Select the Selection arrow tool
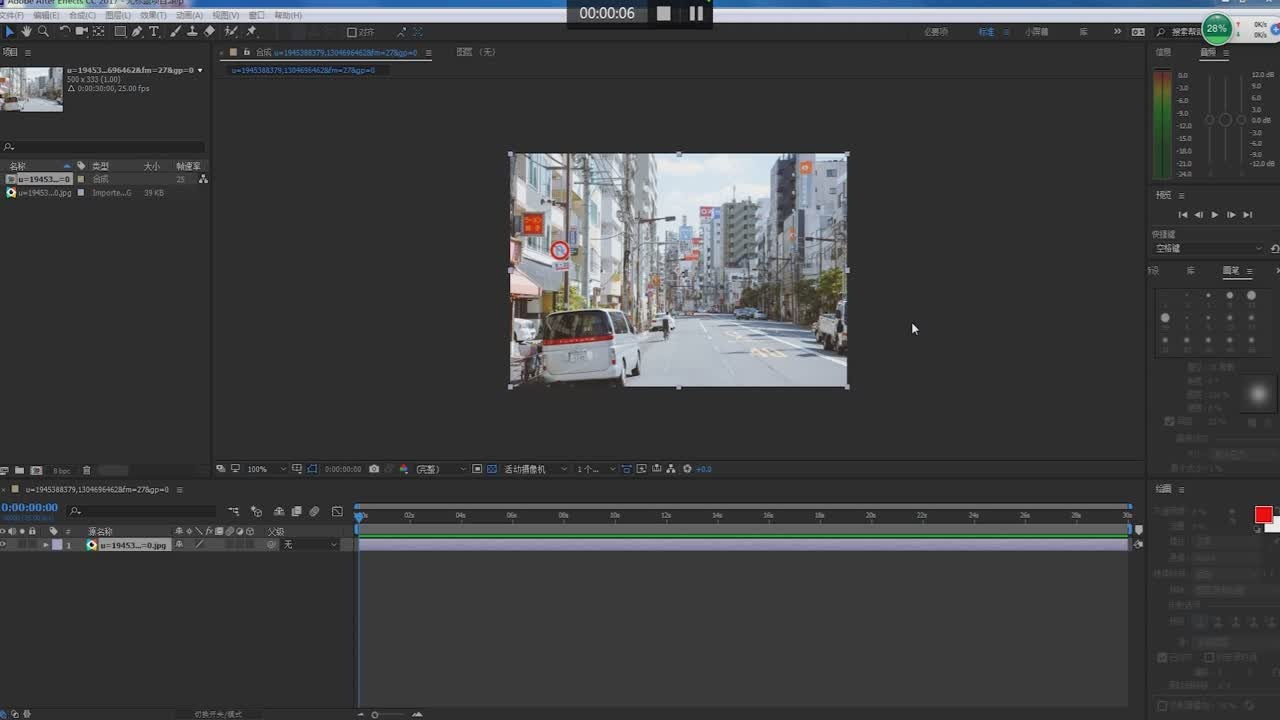Image resolution: width=1280 pixels, height=720 pixels. (10, 32)
